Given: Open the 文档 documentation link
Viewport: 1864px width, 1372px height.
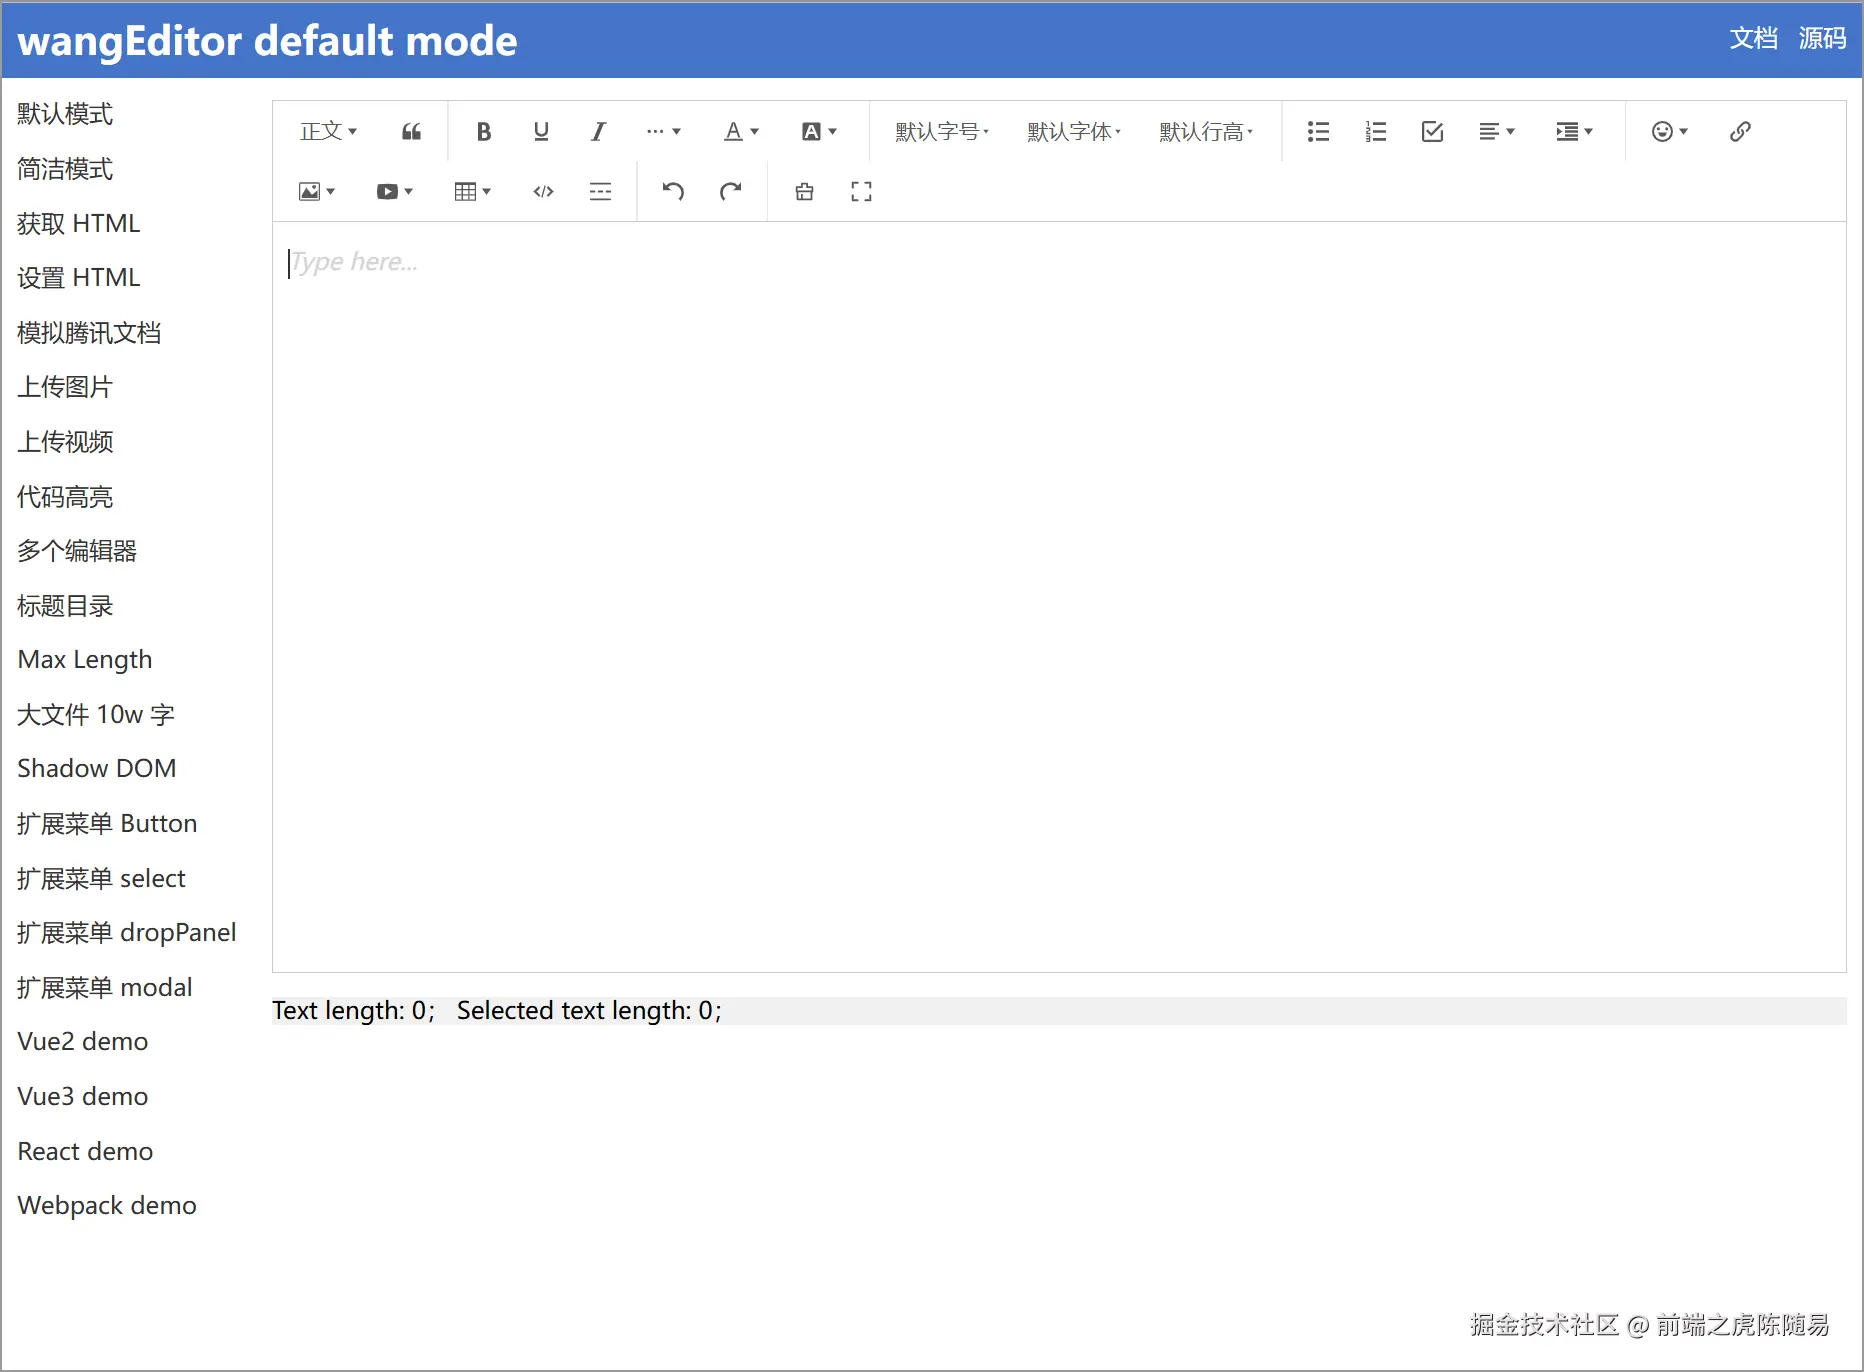Looking at the screenshot, I should click(x=1754, y=39).
